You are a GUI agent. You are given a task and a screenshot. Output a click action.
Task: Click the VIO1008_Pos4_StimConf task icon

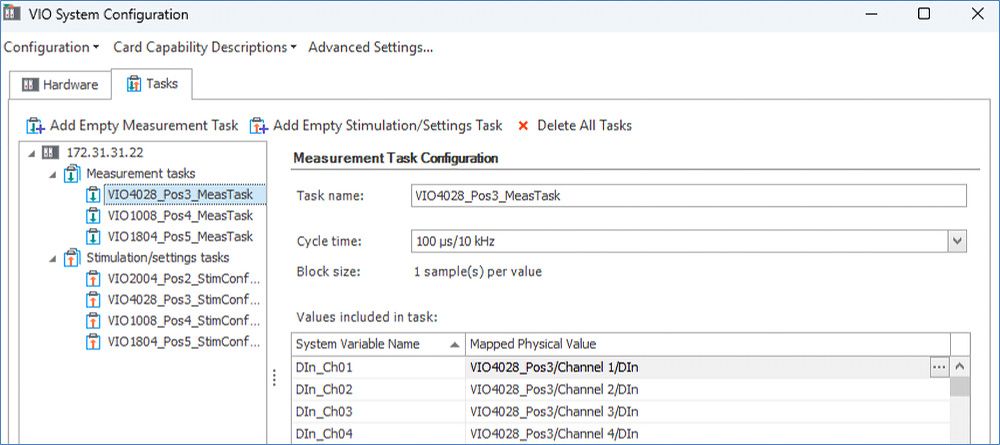tap(93, 321)
